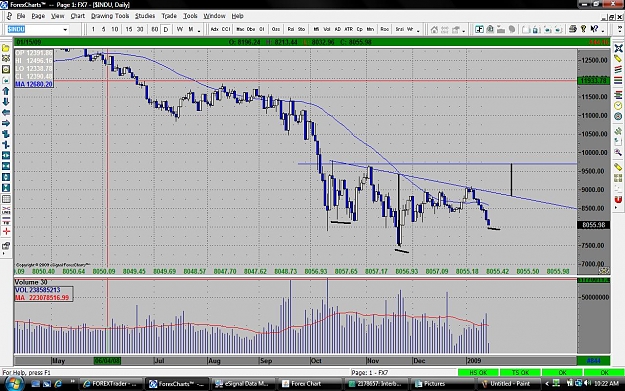Open the Studies menu
Screen dimensions: 625x391
pos(145,16)
